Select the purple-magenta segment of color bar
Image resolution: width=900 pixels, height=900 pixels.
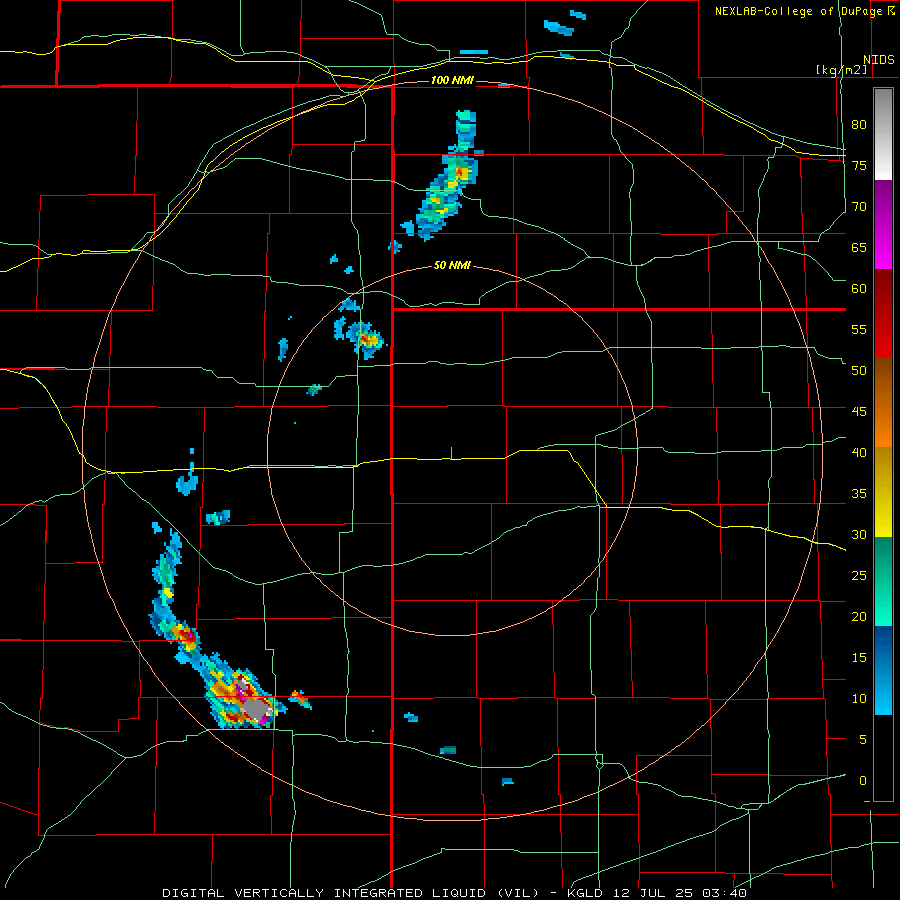pyautogui.click(x=883, y=225)
